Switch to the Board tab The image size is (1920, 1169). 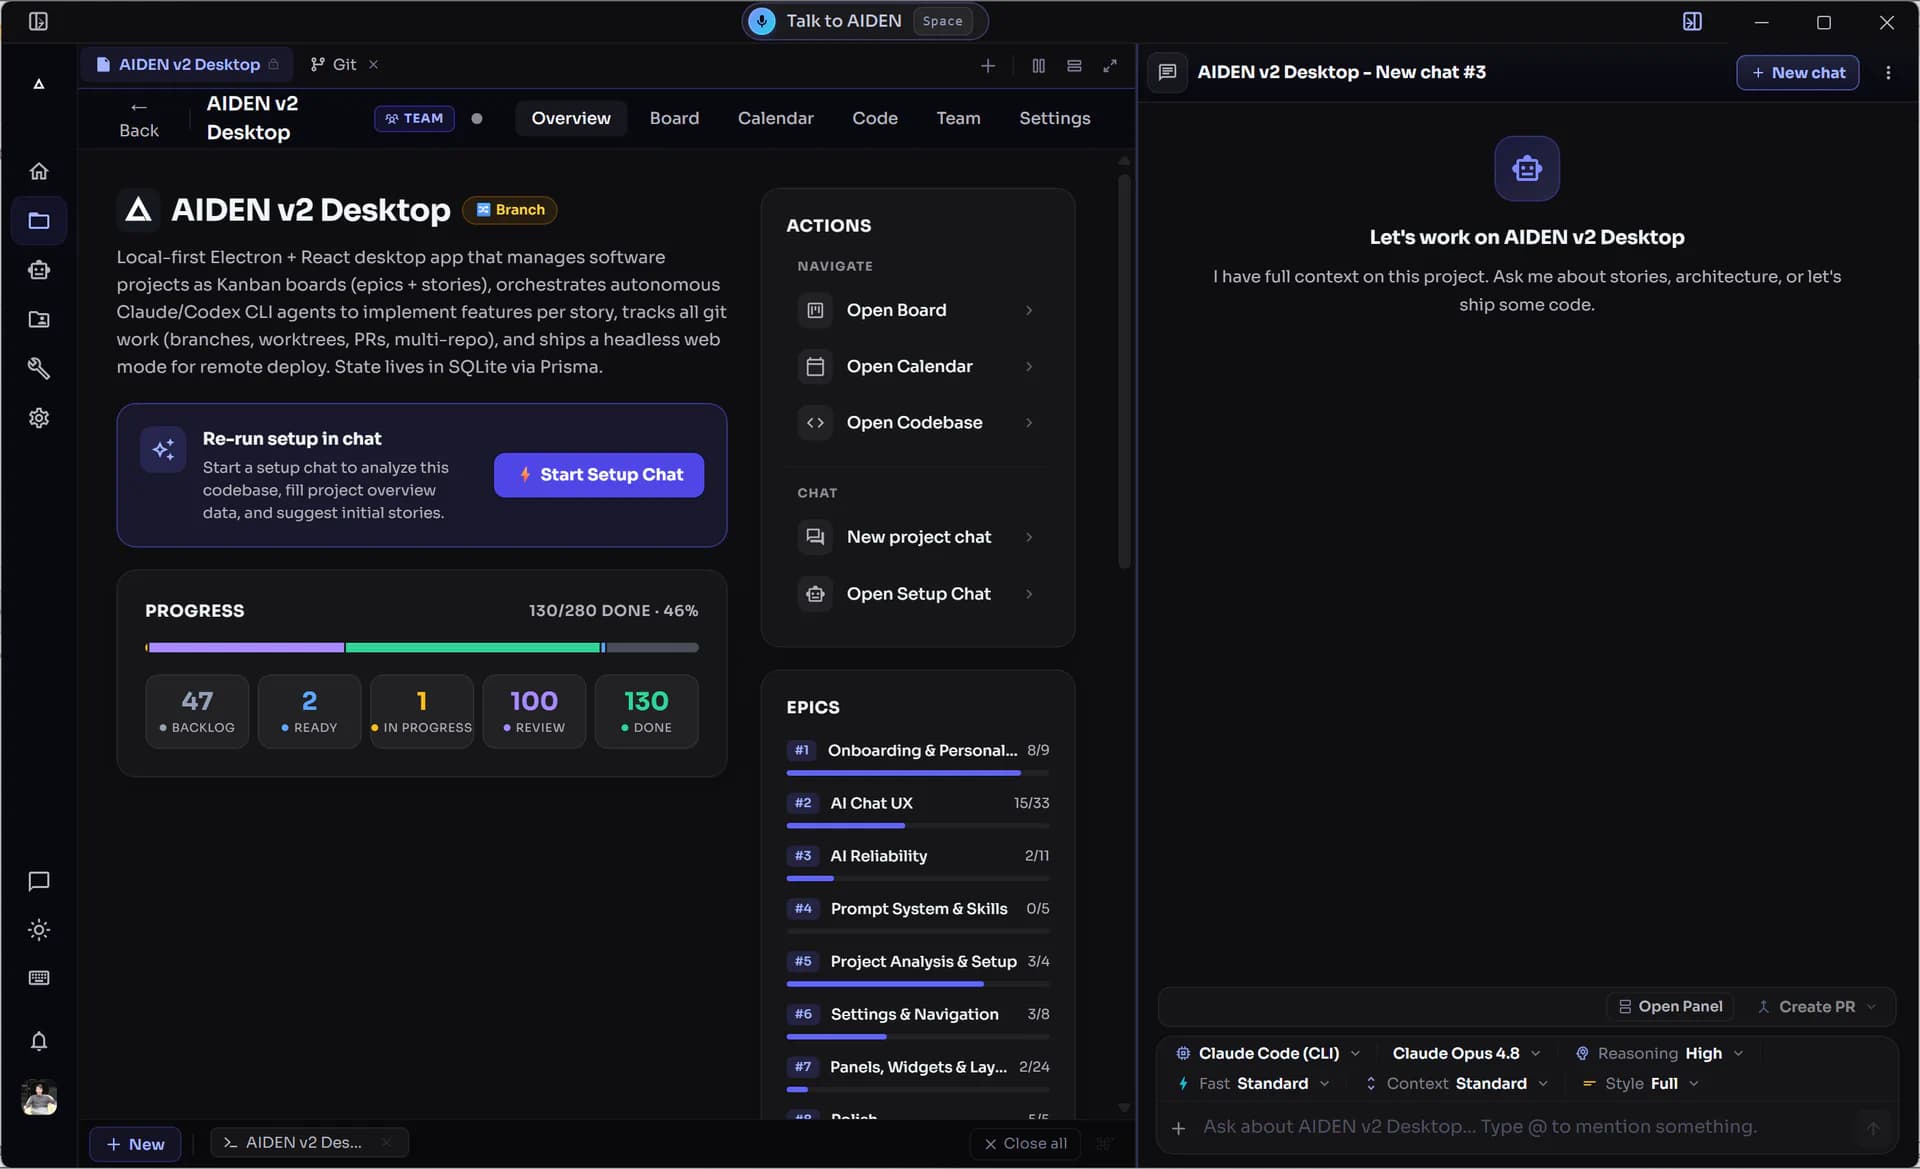674,118
